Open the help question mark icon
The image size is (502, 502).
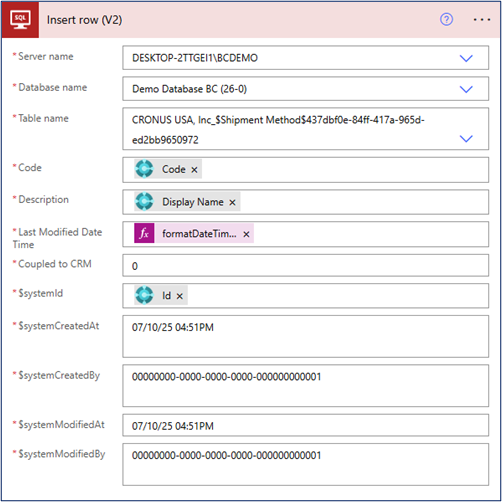coord(446,19)
